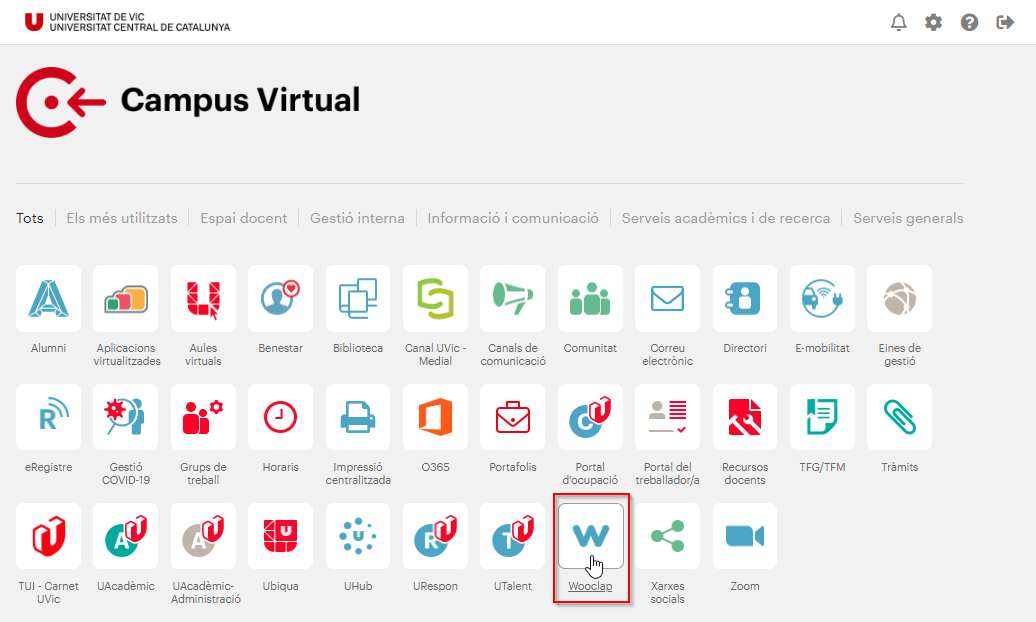1036x622 pixels.
Task: Open notifications bell in header
Action: pyautogui.click(x=899, y=22)
